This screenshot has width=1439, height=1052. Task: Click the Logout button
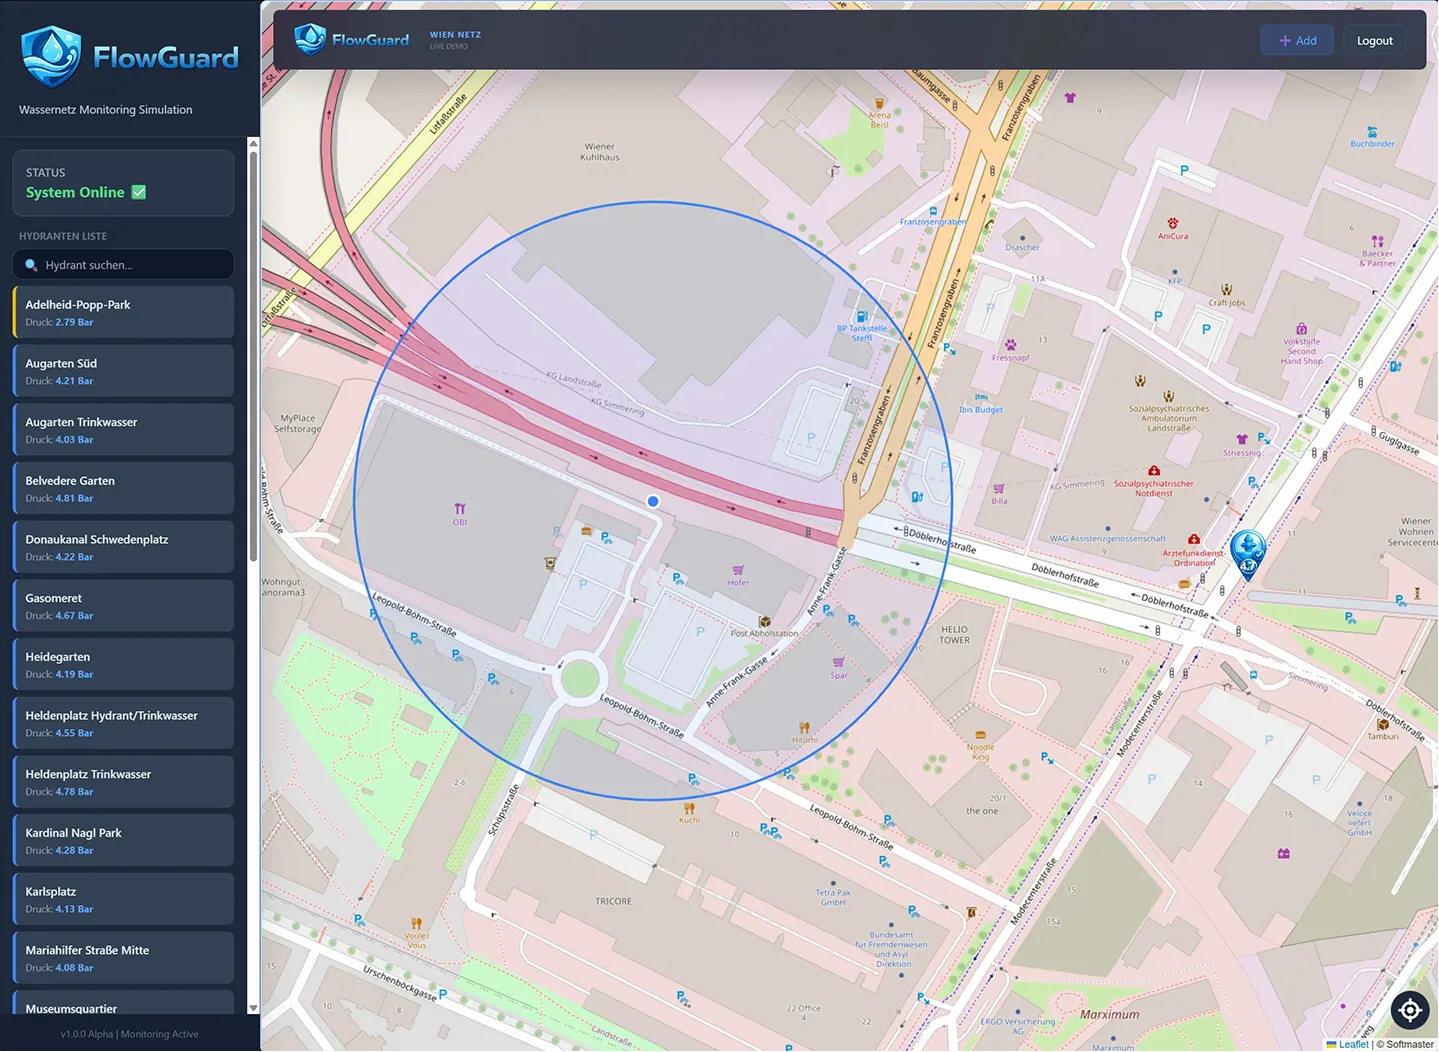tap(1374, 40)
